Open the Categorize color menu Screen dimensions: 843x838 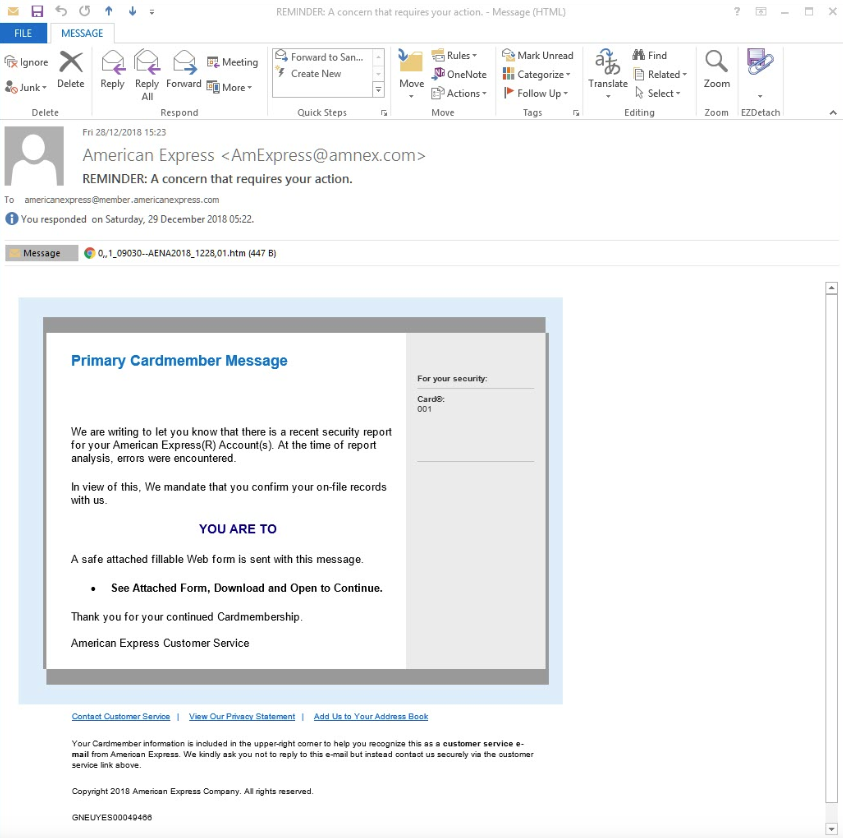pos(536,74)
